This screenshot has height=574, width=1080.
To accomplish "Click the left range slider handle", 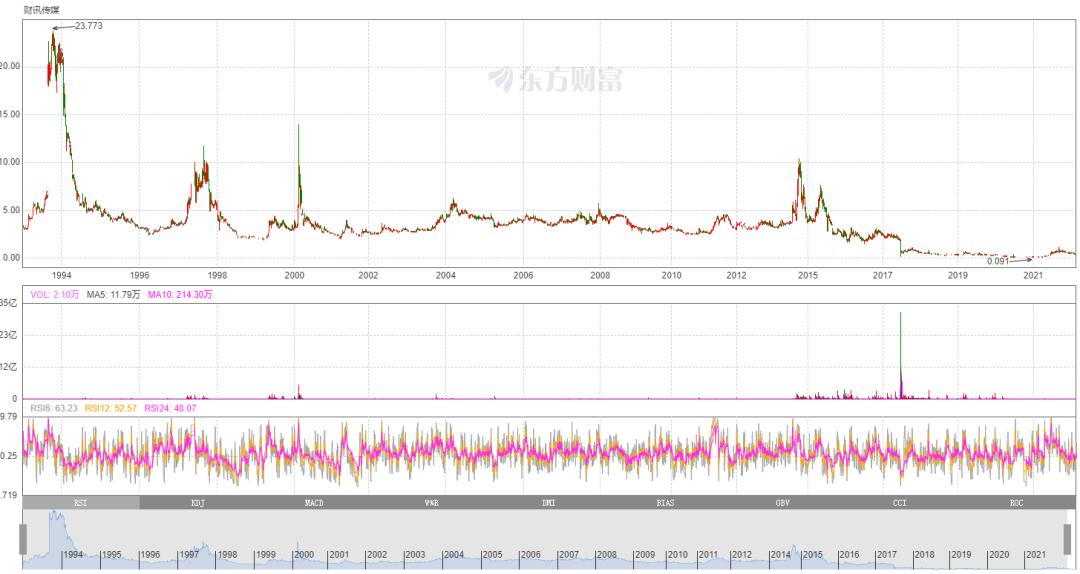I will tap(23, 539).
